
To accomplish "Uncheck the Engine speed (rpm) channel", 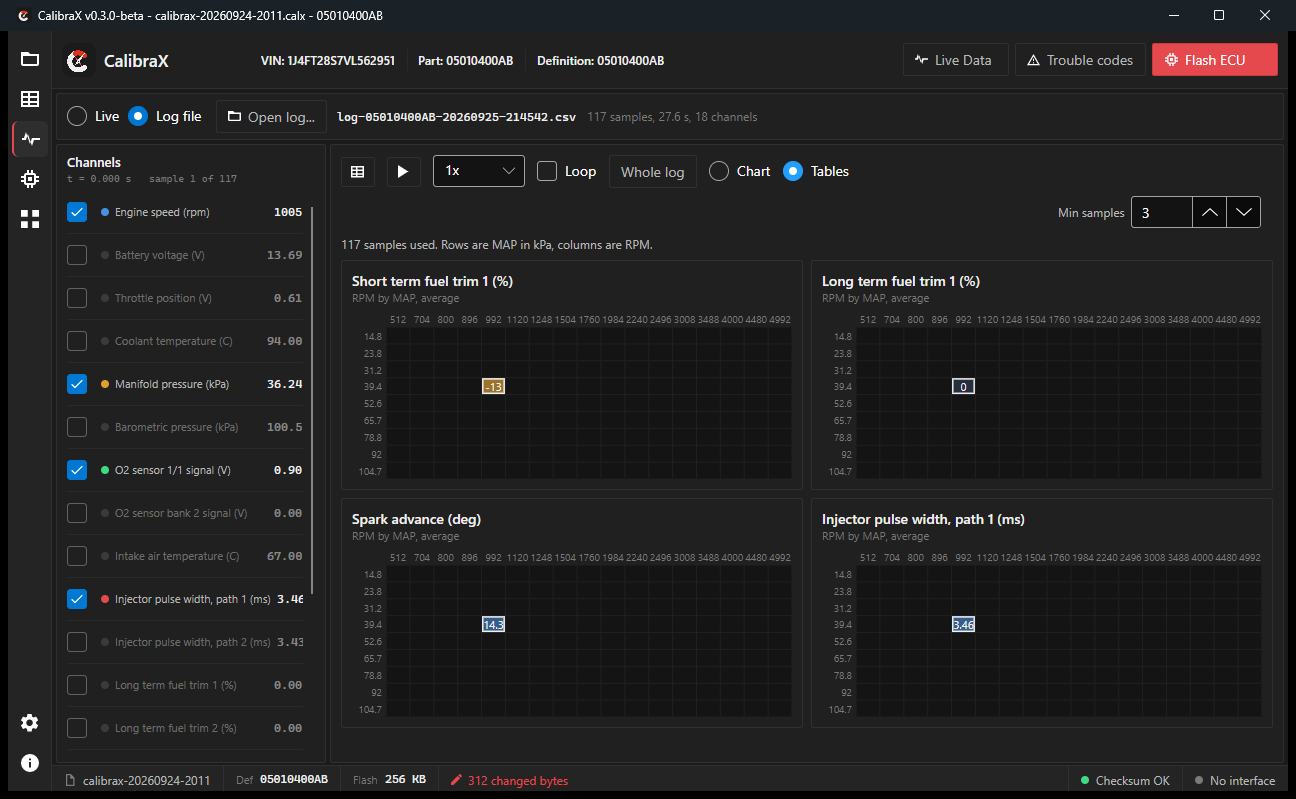I will tap(77, 212).
